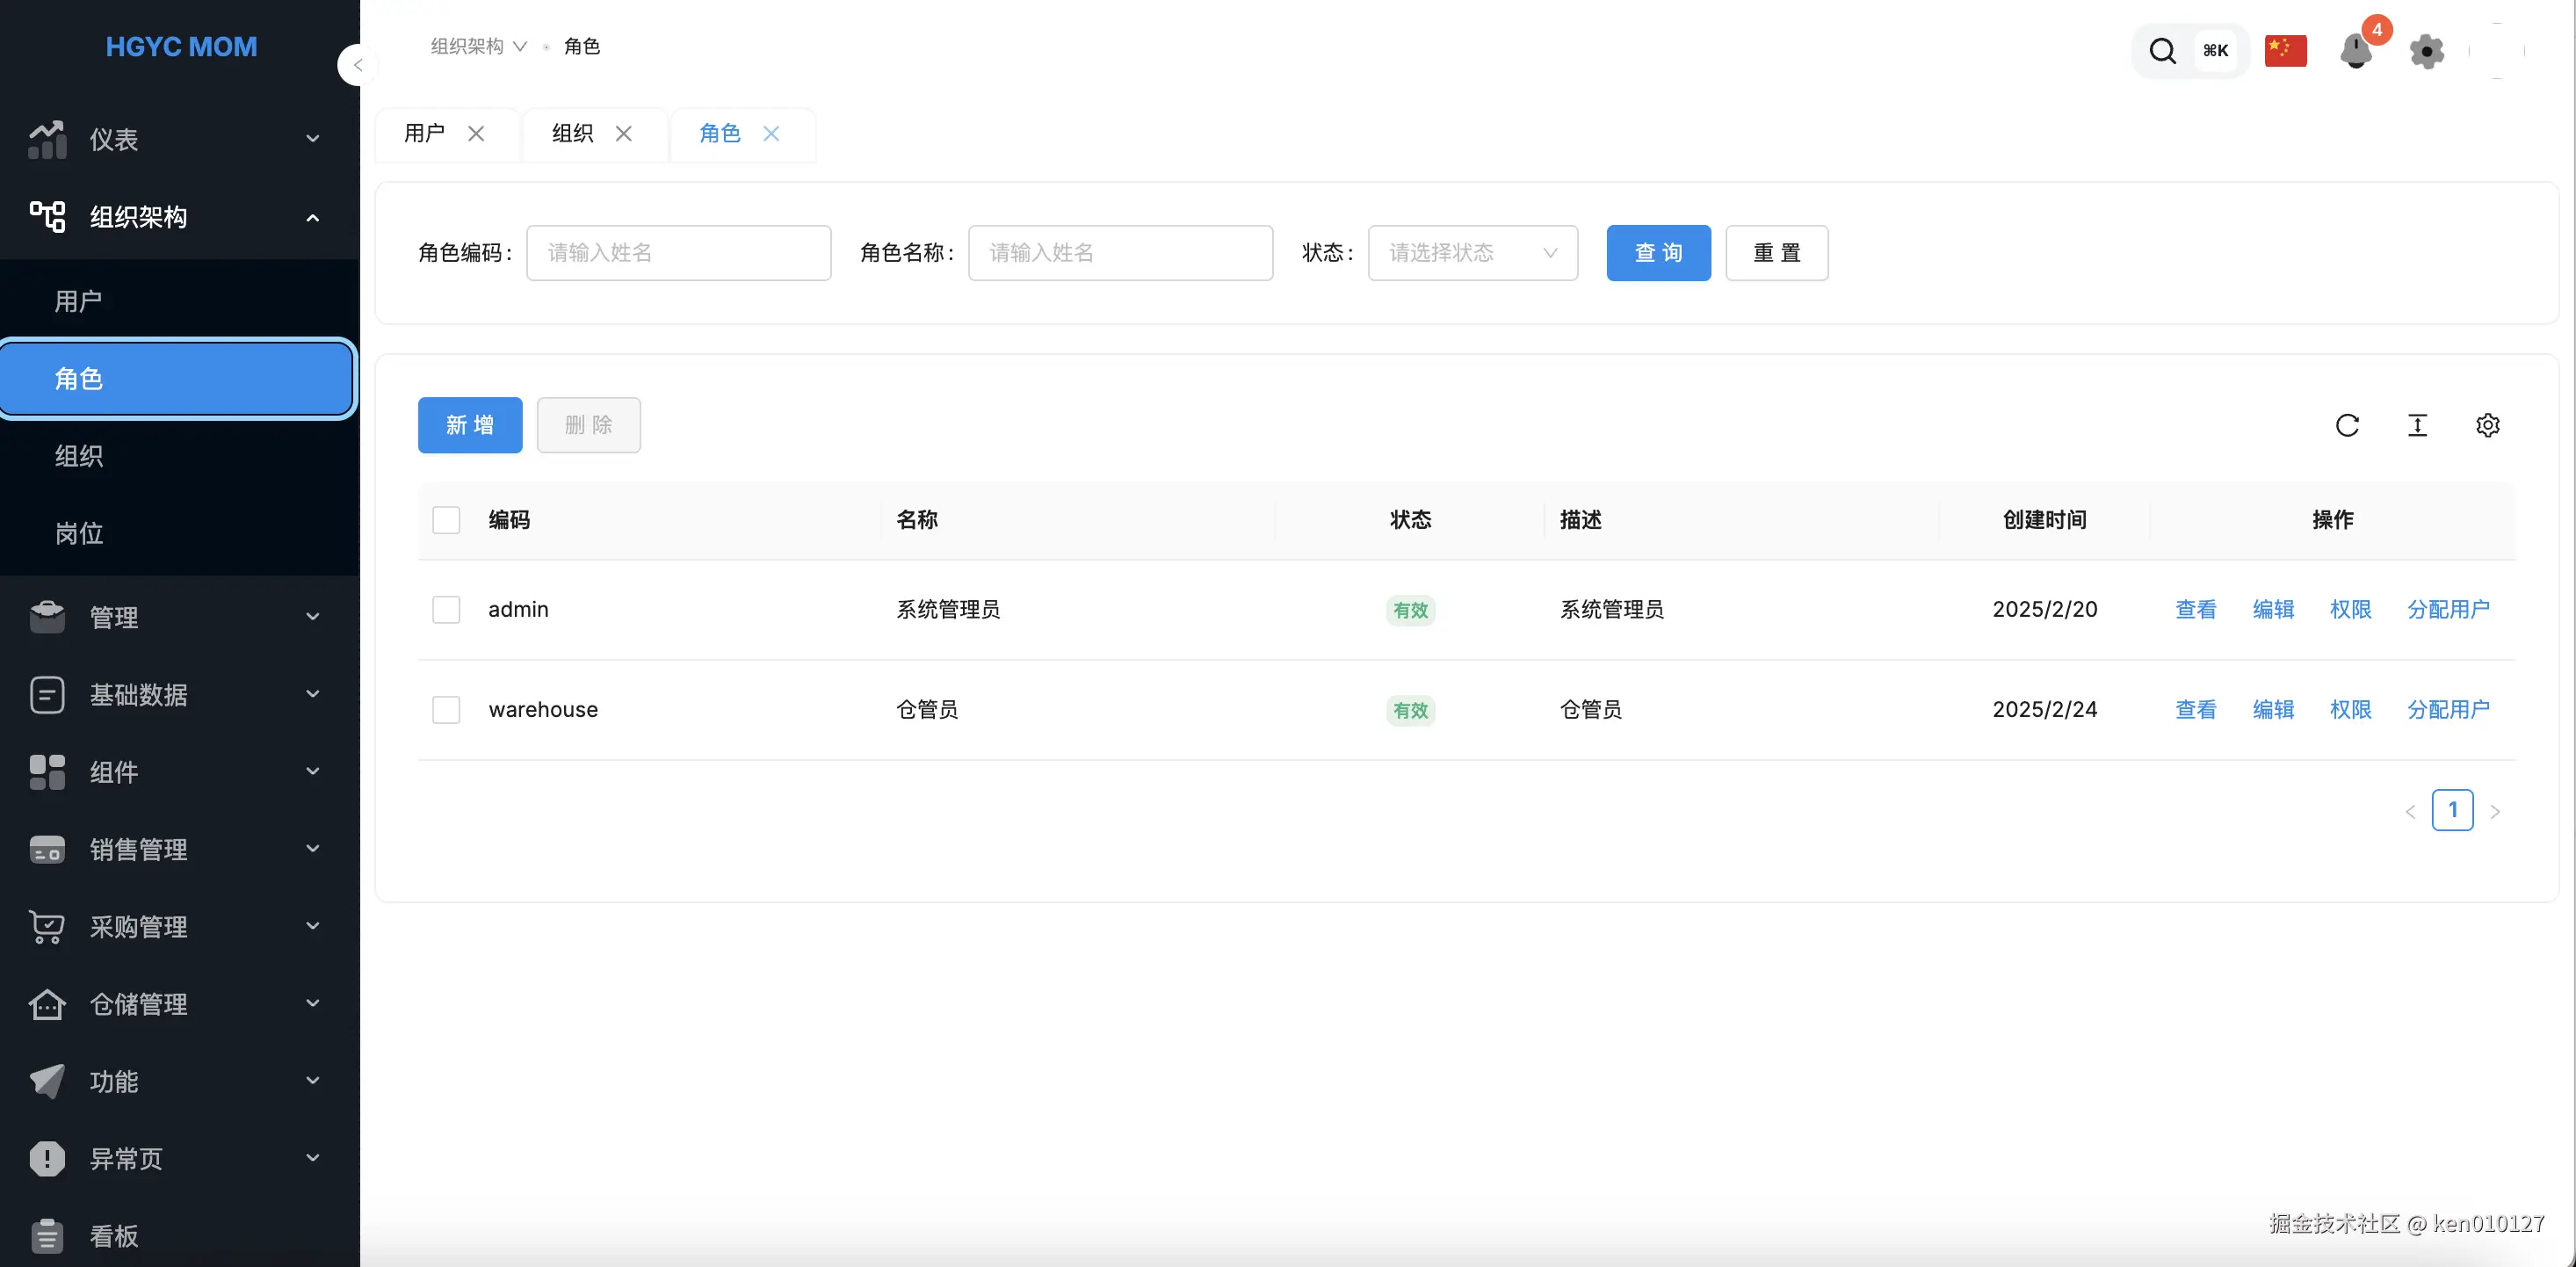Select 岗位 in the sidebar
The image size is (2576, 1267).
pos(79,533)
